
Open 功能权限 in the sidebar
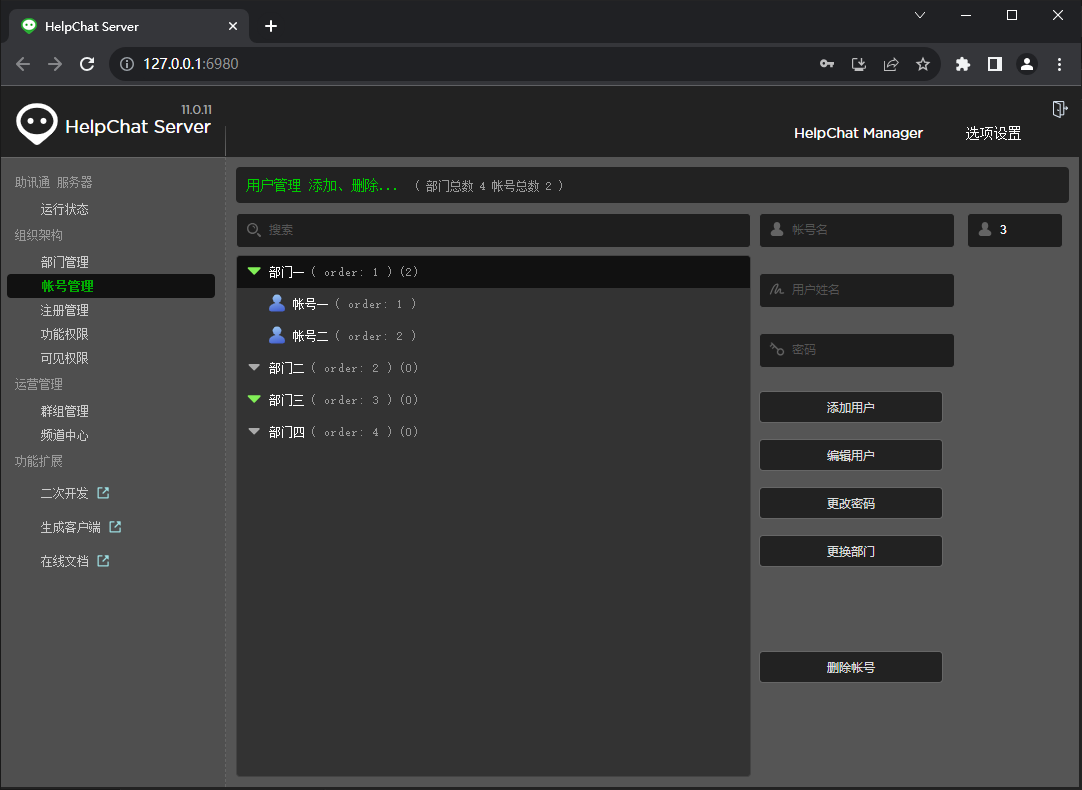click(x=65, y=335)
